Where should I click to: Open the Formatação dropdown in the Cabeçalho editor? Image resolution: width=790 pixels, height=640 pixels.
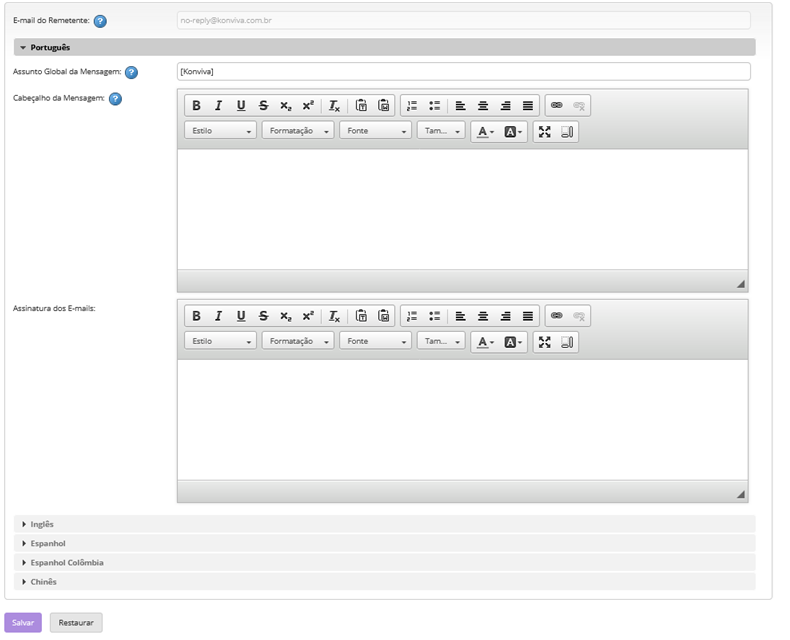[298, 131]
